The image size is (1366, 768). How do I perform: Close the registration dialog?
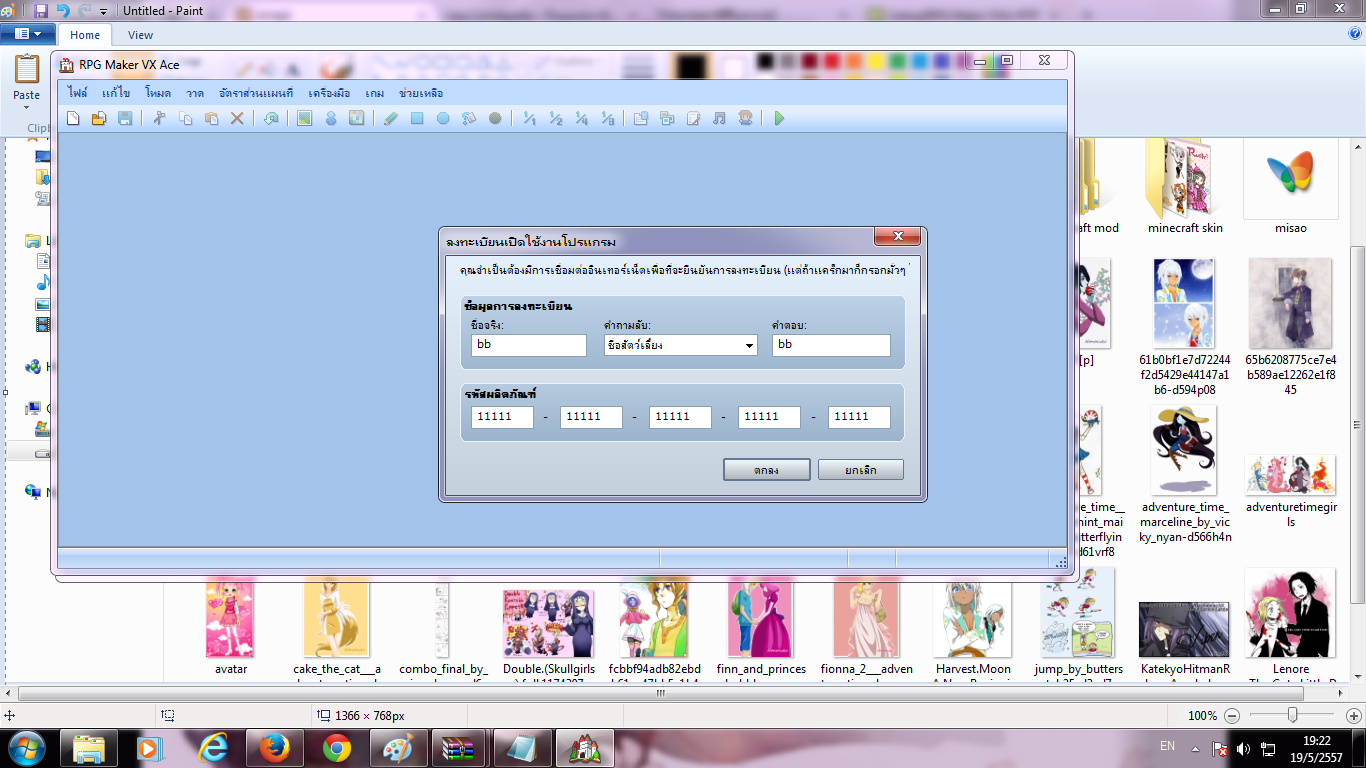coord(897,237)
